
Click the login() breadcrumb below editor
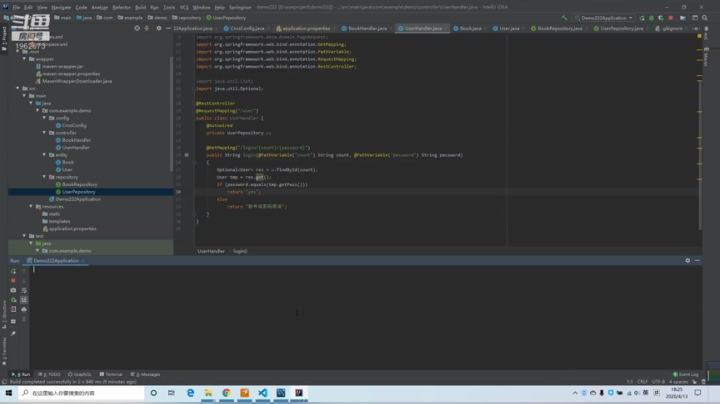pos(240,251)
